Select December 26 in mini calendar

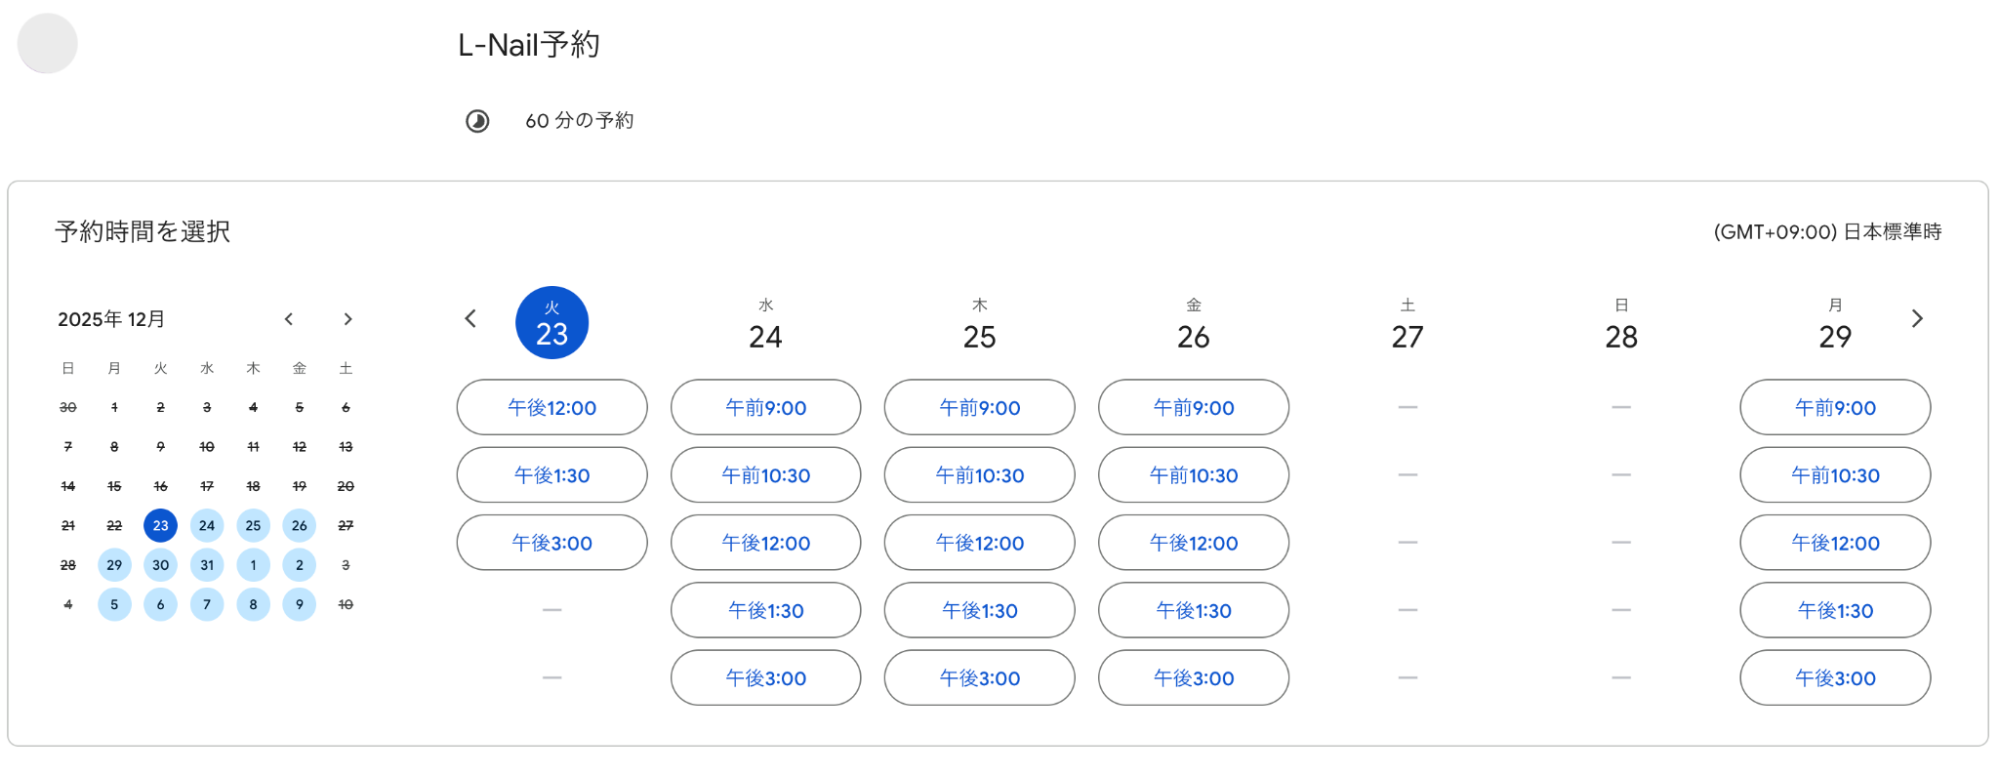pyautogui.click(x=299, y=525)
